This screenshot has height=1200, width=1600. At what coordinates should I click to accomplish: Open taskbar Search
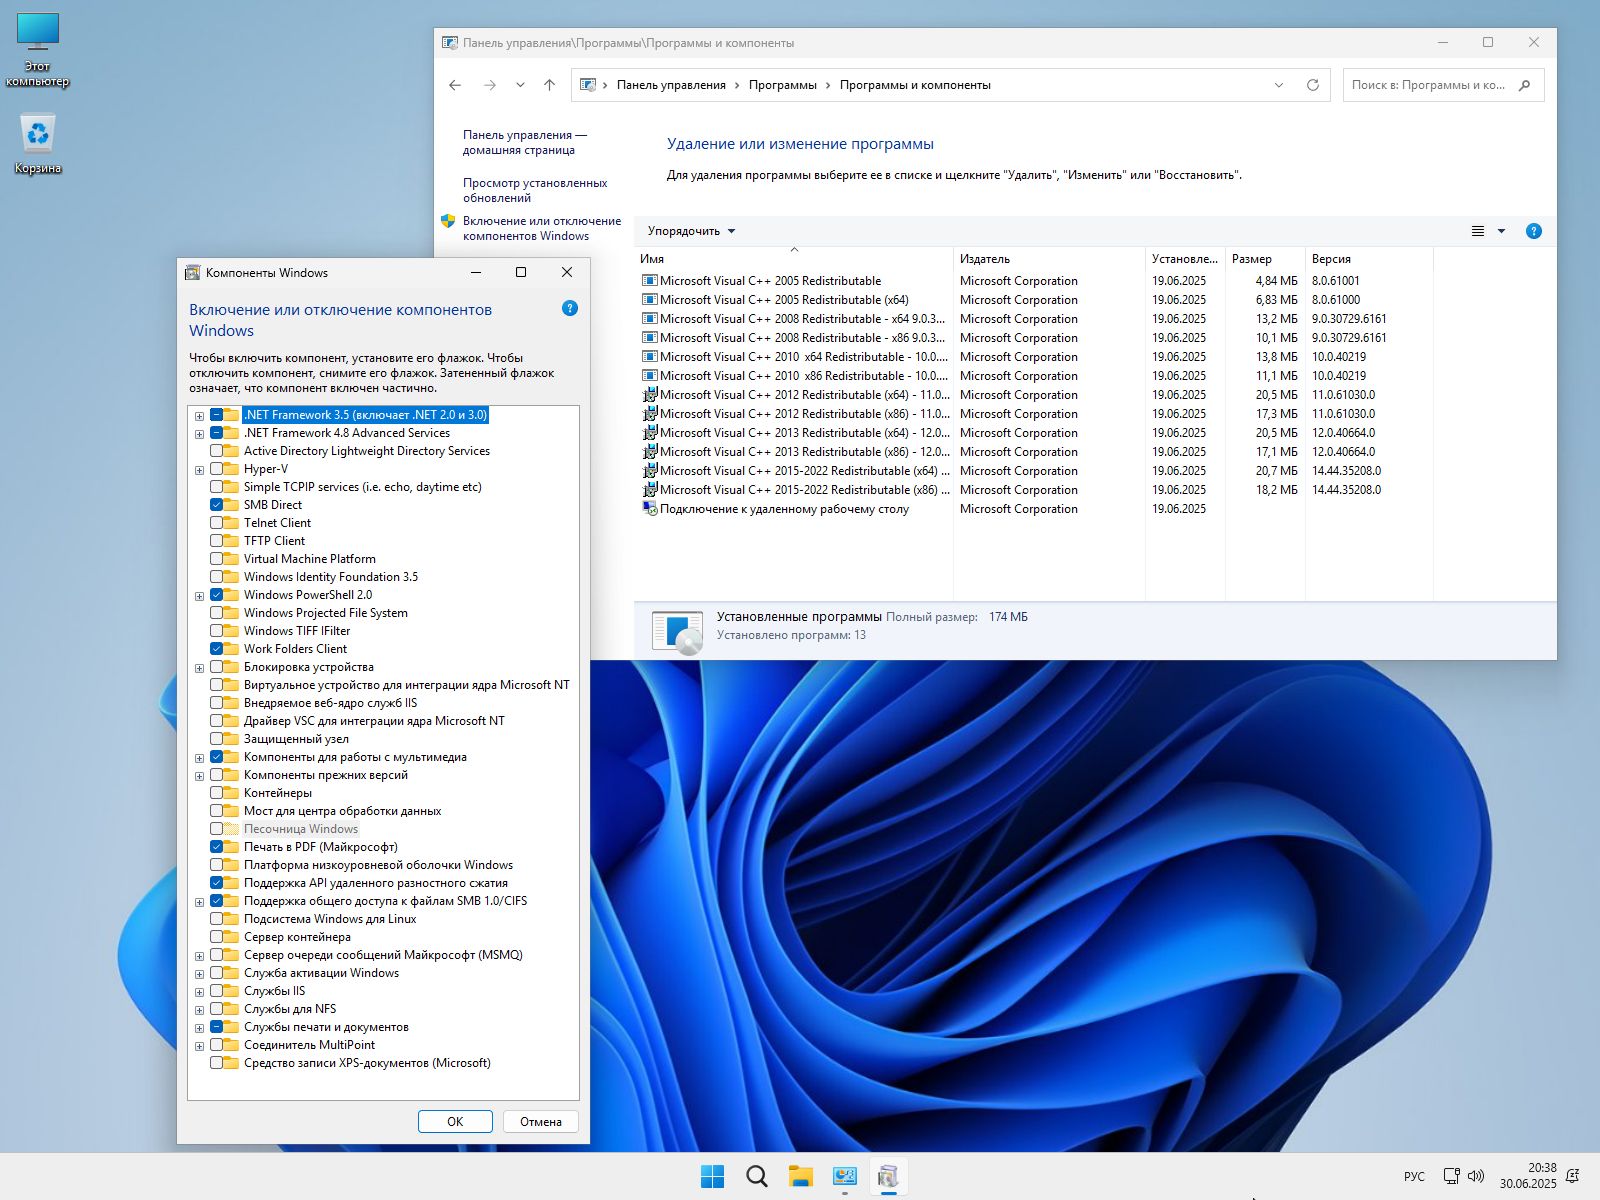coord(757,1176)
